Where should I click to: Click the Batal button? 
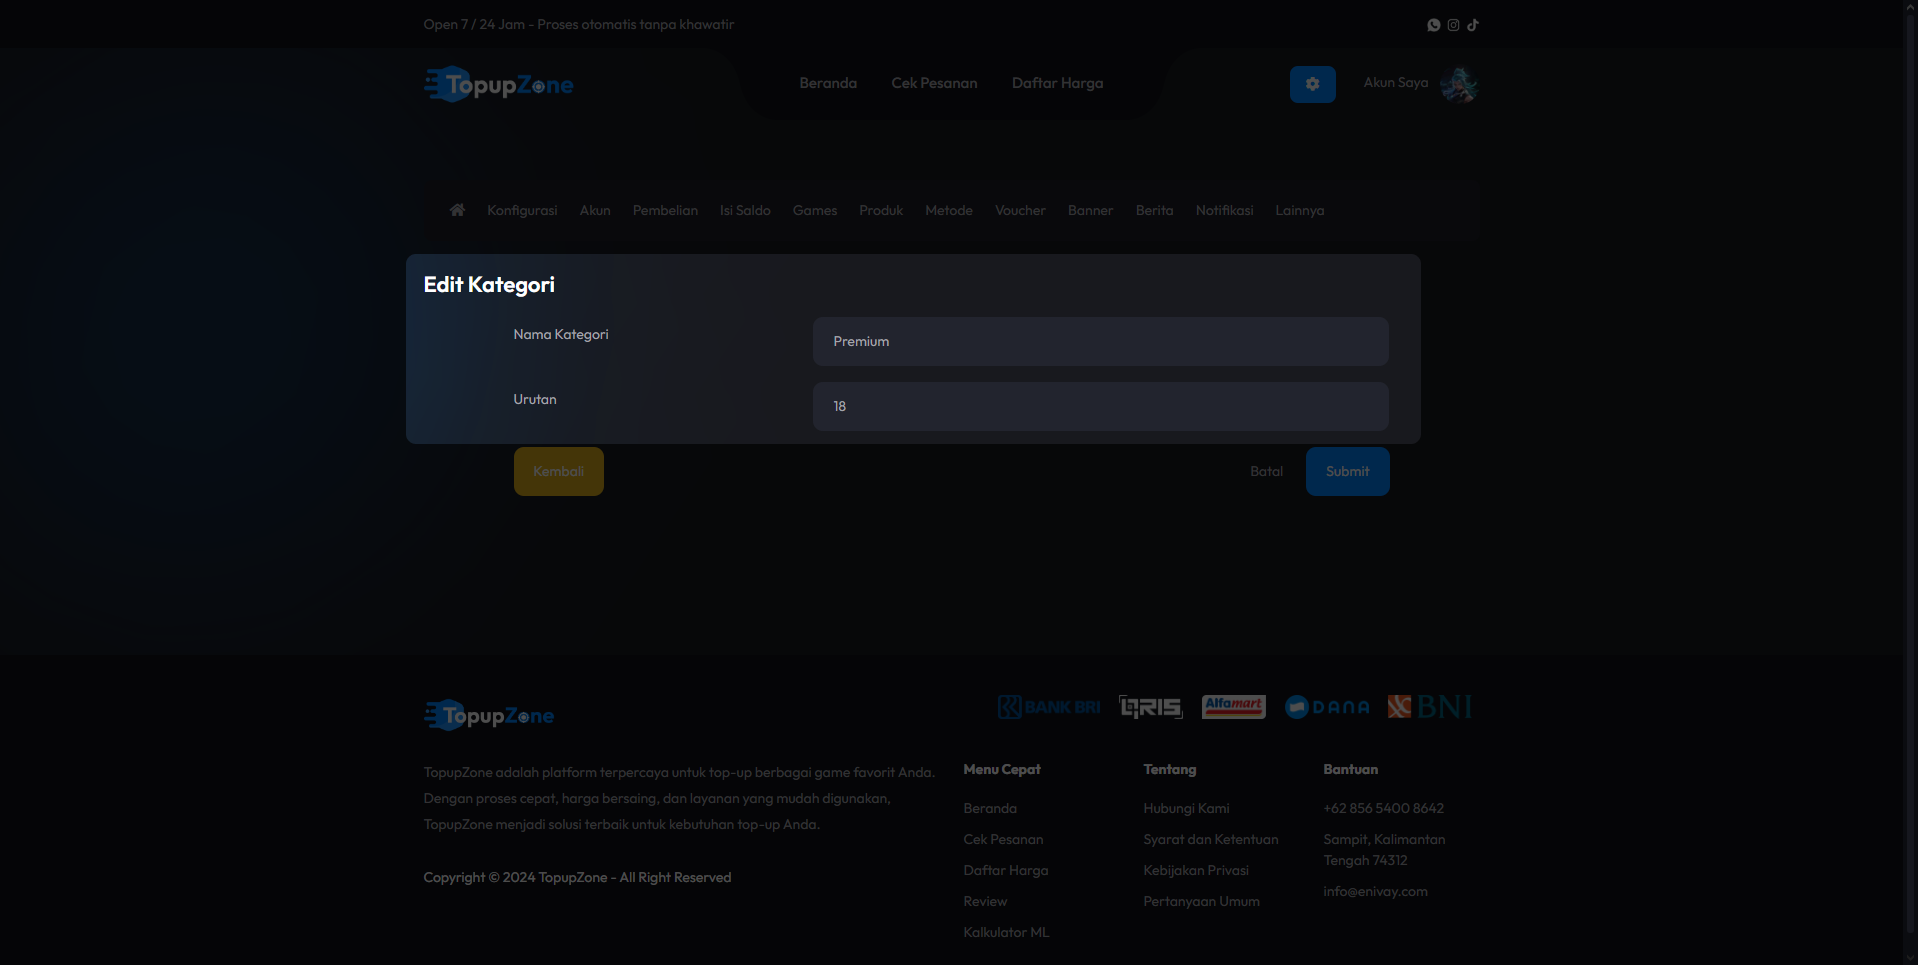1266,471
